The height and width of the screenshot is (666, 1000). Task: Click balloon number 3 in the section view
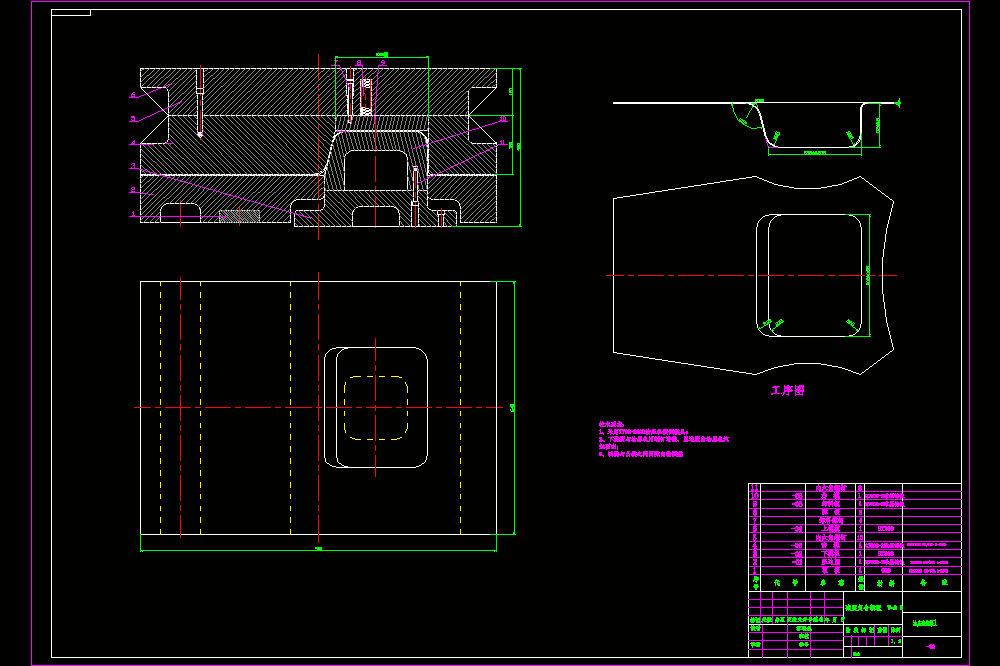coord(133,166)
